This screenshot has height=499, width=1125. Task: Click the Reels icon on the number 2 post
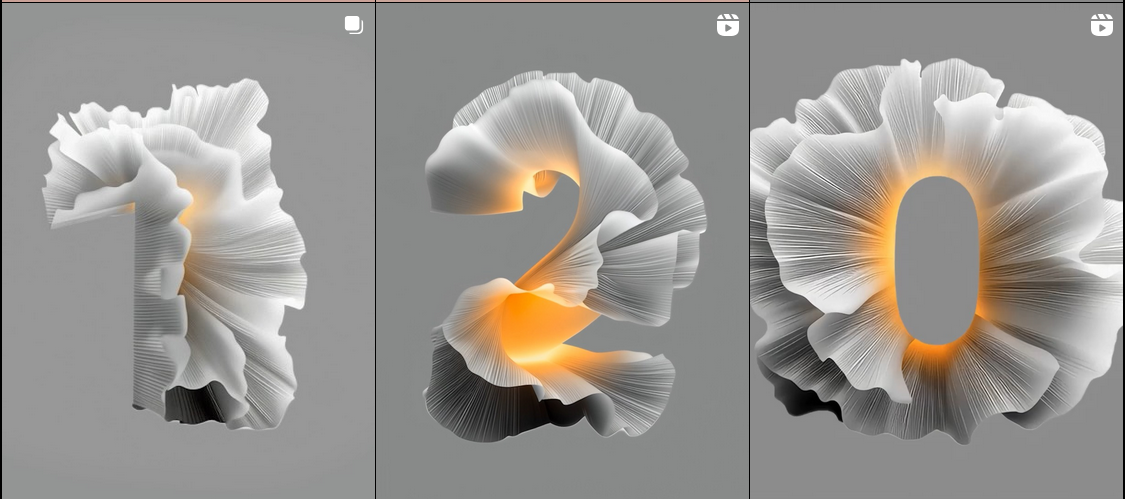click(728, 25)
